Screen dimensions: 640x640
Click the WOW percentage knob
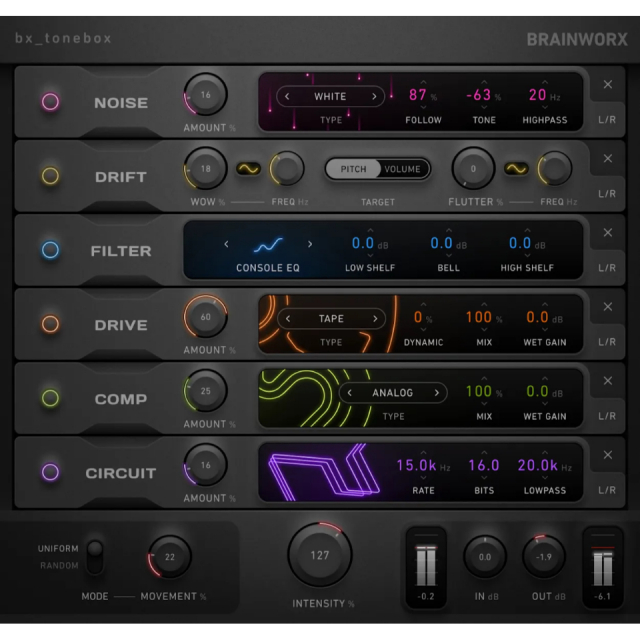pyautogui.click(x=205, y=169)
